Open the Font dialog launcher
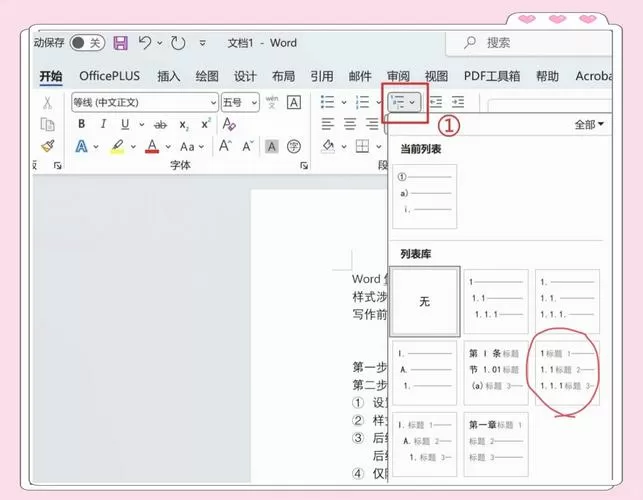643x500 pixels. pos(304,165)
